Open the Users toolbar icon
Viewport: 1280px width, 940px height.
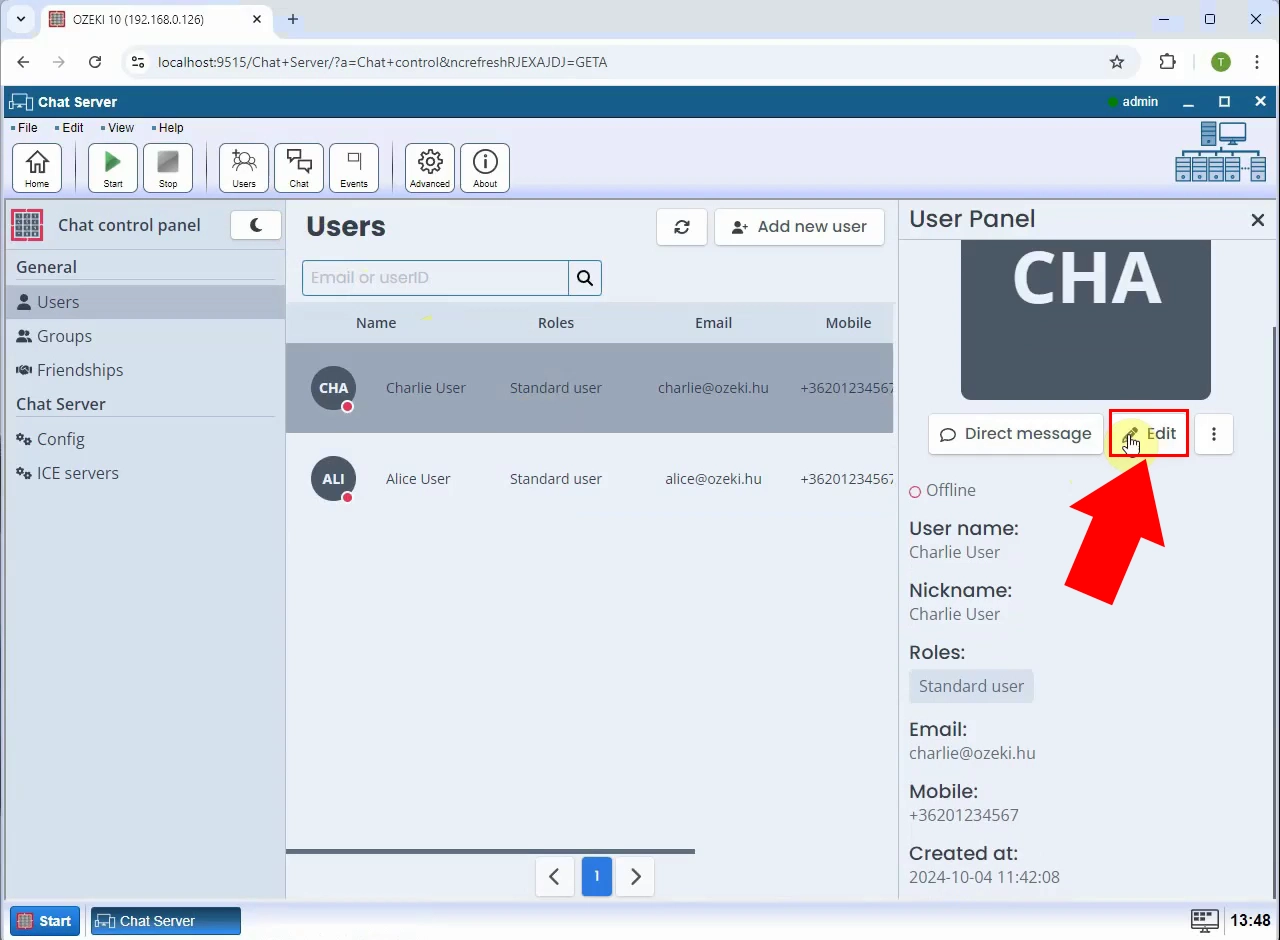click(x=244, y=167)
